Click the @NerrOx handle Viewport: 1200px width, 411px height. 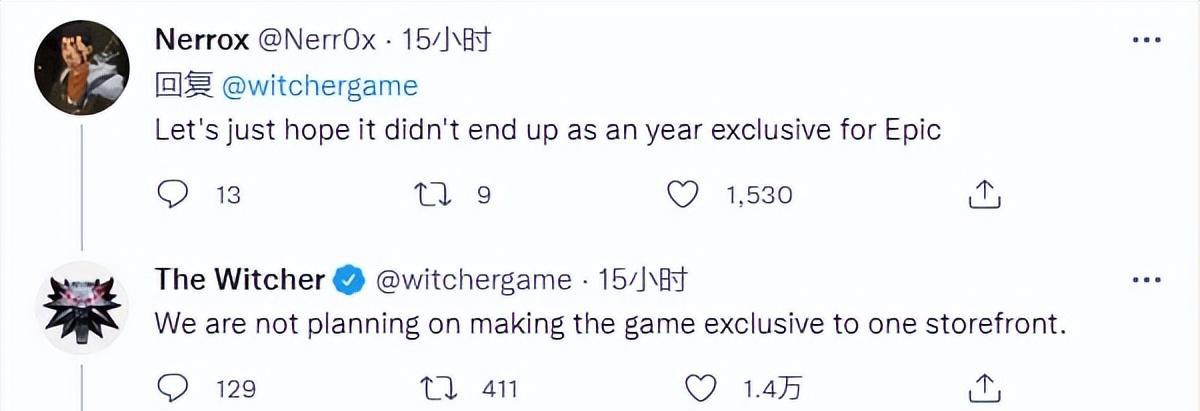[319, 41]
